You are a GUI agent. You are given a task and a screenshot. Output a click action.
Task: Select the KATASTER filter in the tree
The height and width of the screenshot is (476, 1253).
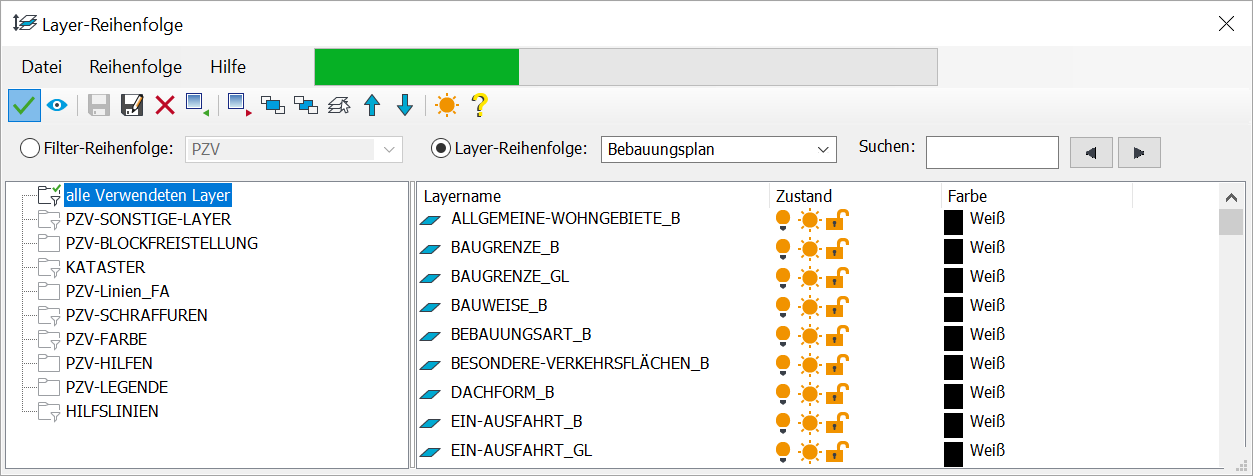coord(105,267)
